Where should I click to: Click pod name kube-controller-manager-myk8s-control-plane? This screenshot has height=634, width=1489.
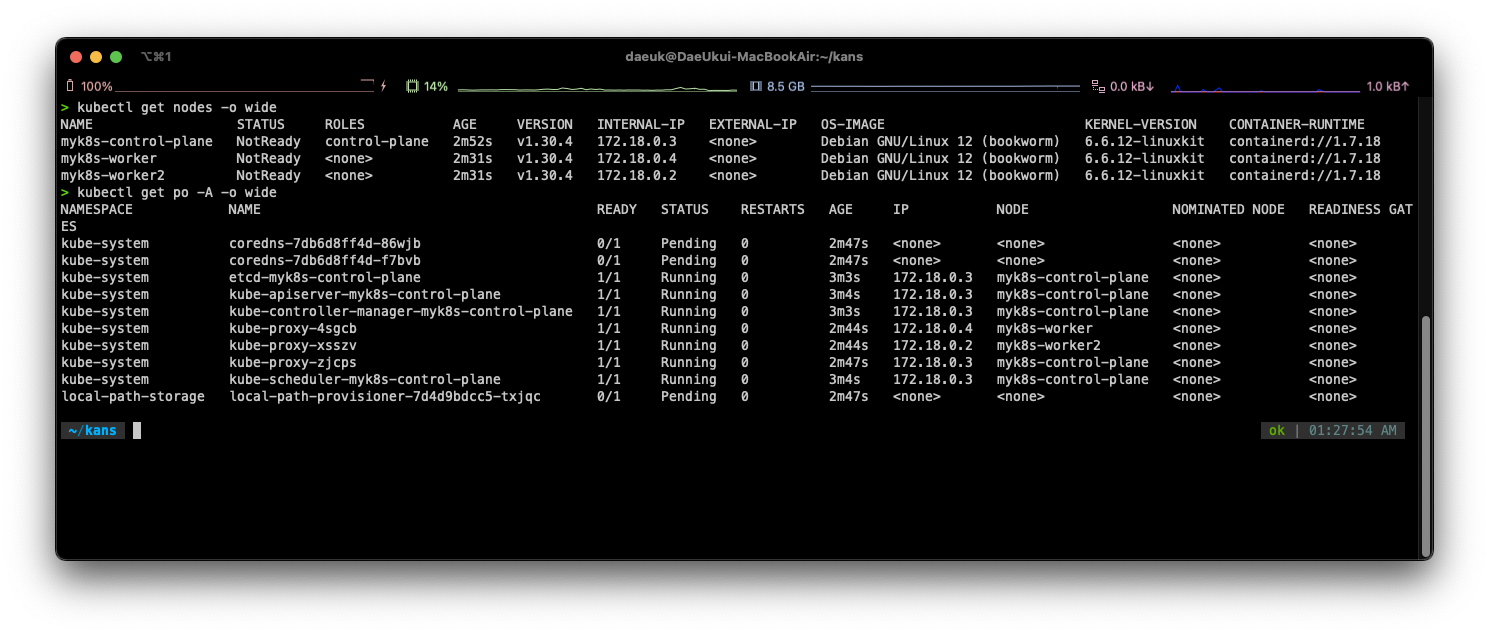point(401,311)
